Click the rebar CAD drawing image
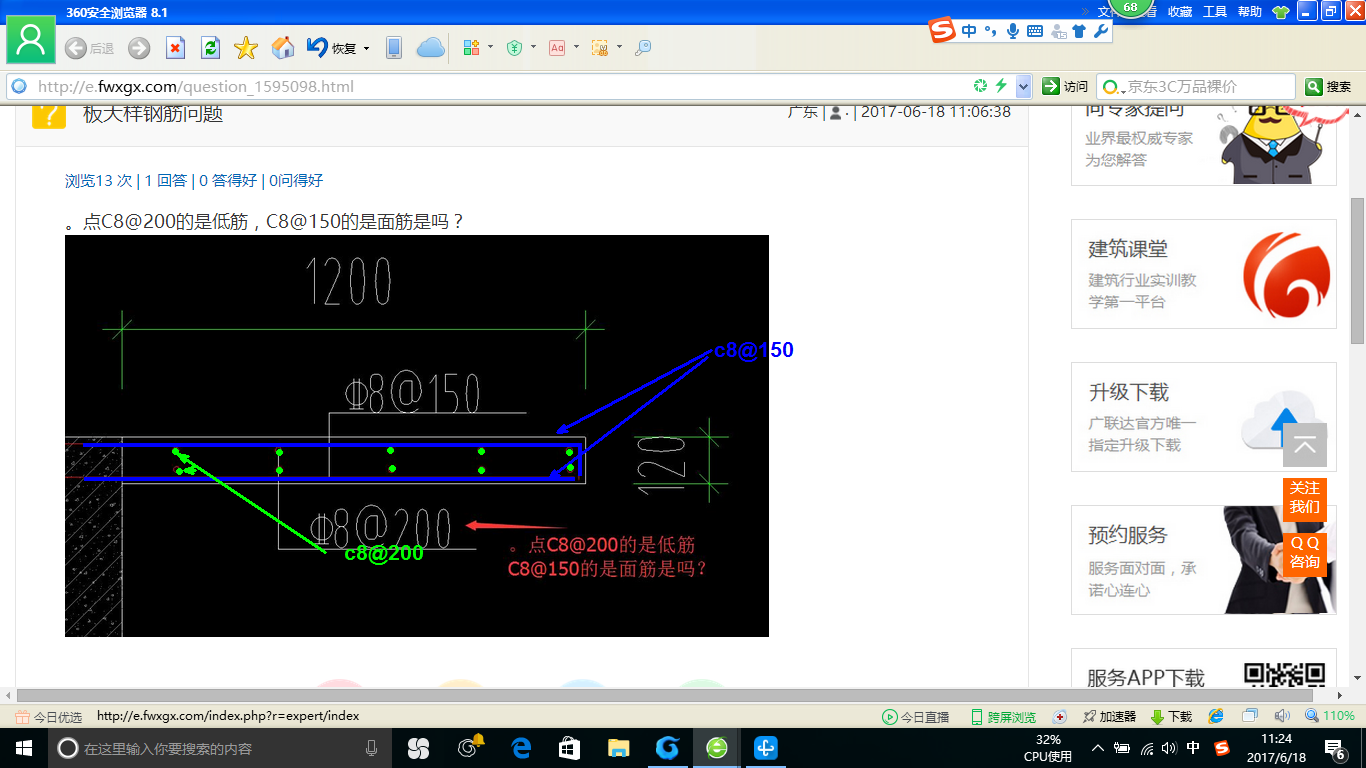The width and height of the screenshot is (1366, 768). [417, 436]
